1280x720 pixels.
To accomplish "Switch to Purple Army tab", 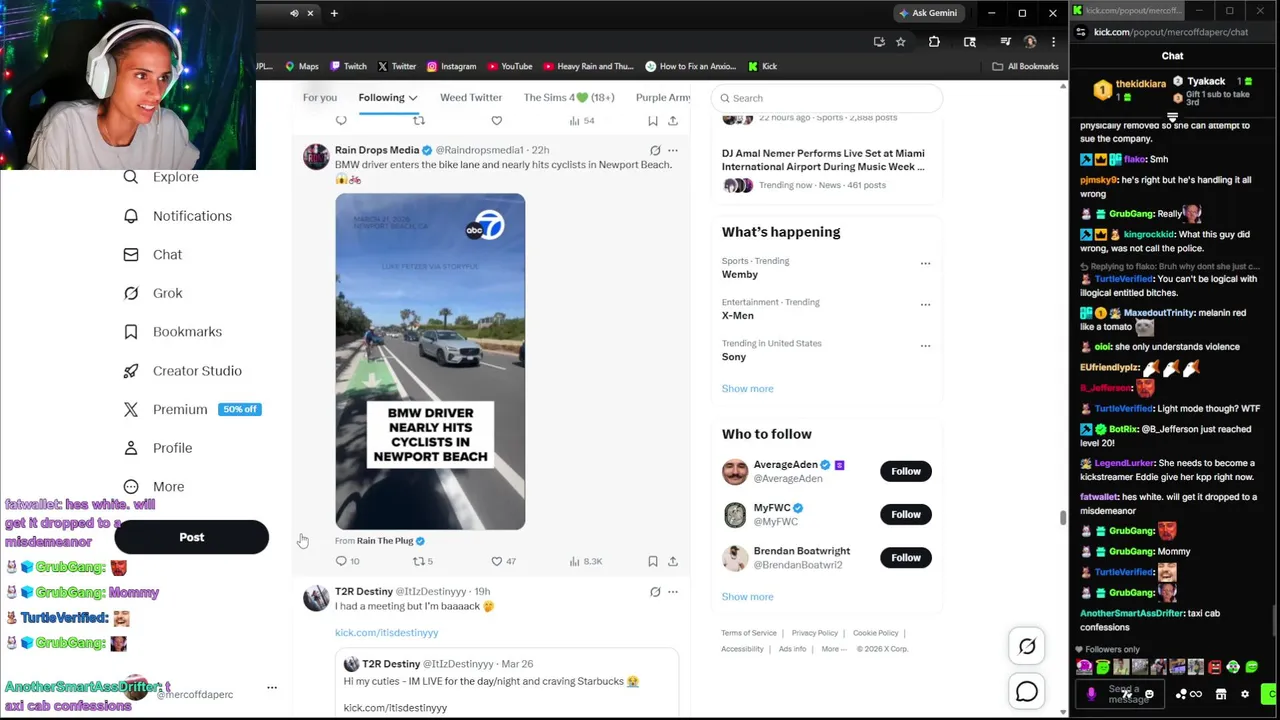I will 663,98.
